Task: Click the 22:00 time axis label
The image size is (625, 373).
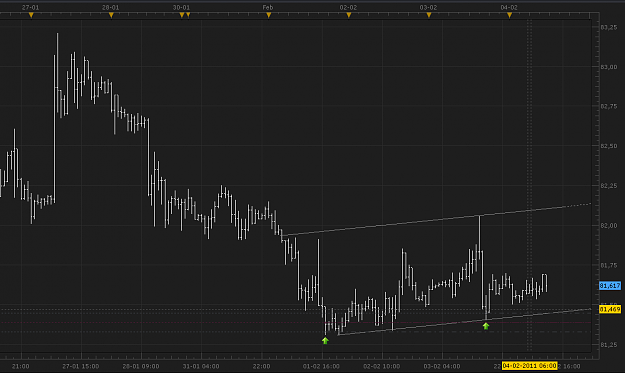Action: coord(261,366)
